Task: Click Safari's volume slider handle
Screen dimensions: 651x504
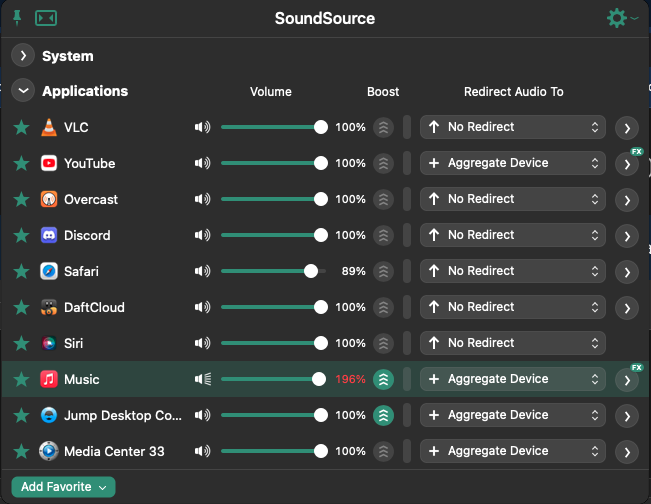Action: point(311,271)
